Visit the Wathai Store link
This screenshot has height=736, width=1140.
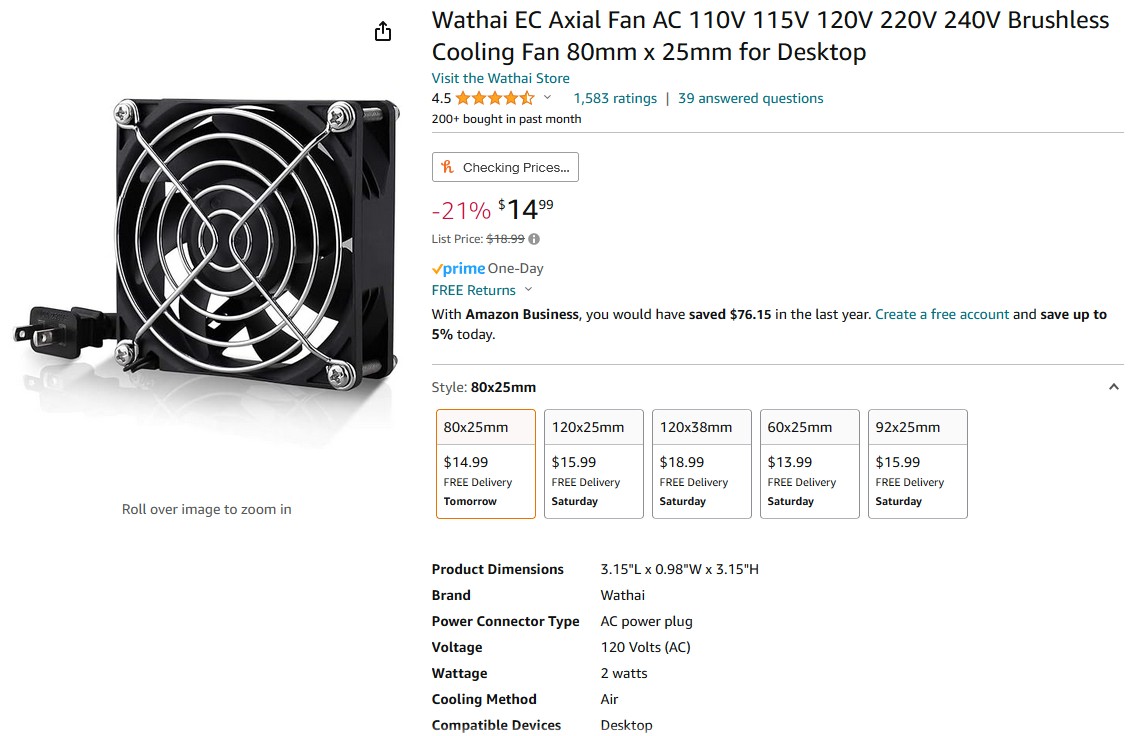501,78
